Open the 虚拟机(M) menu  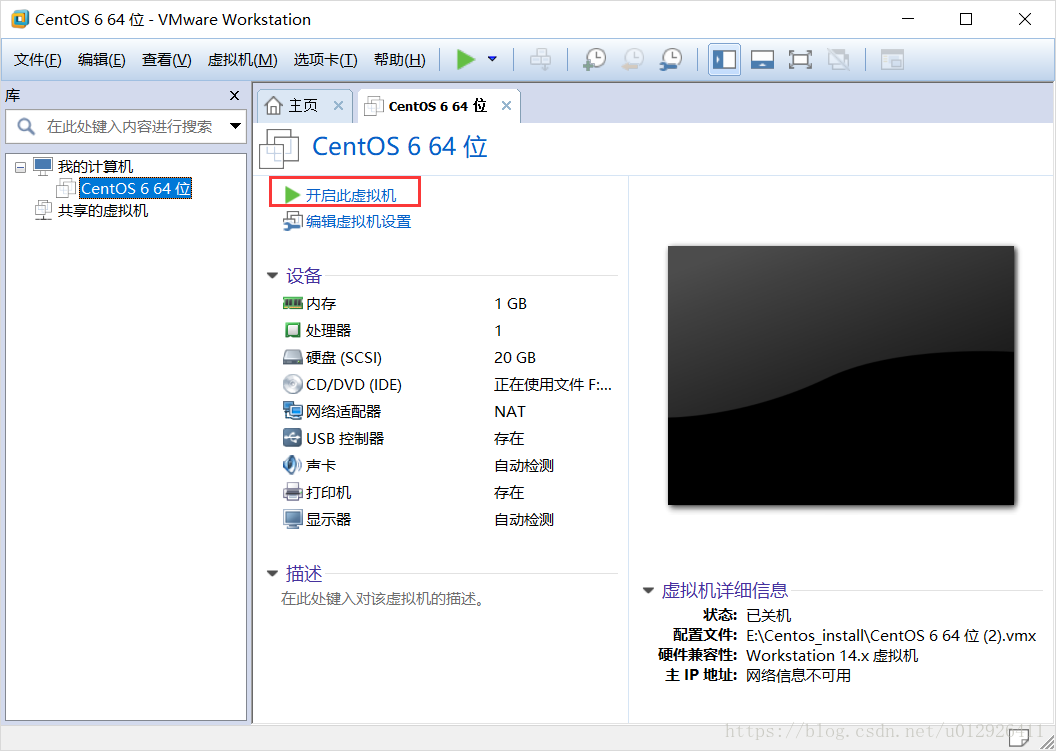[x=242, y=59]
